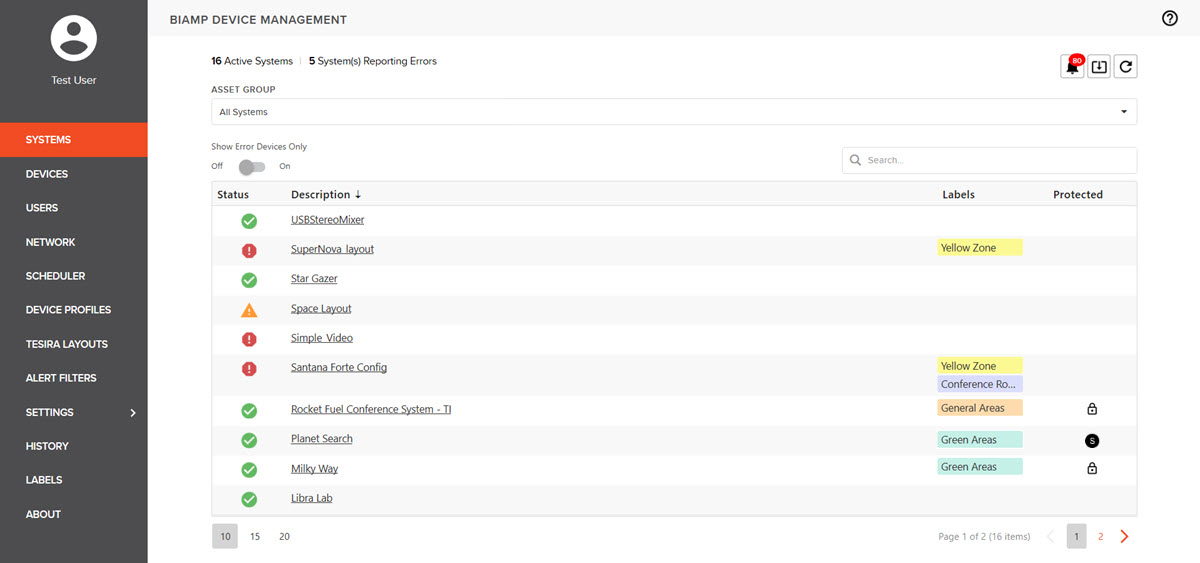
Task: Open the help question mark icon
Action: [1169, 19]
